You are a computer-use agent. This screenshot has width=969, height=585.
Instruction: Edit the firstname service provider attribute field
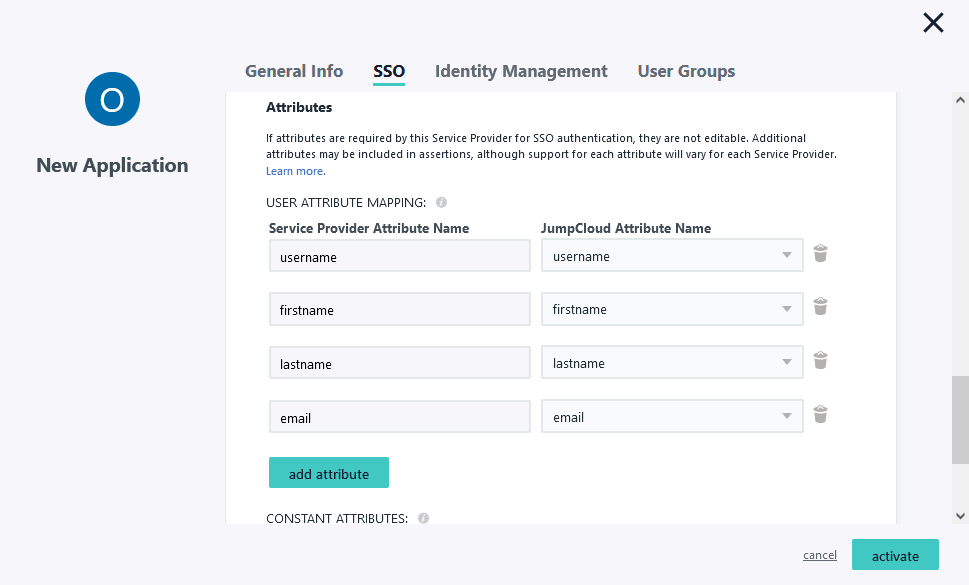[400, 309]
